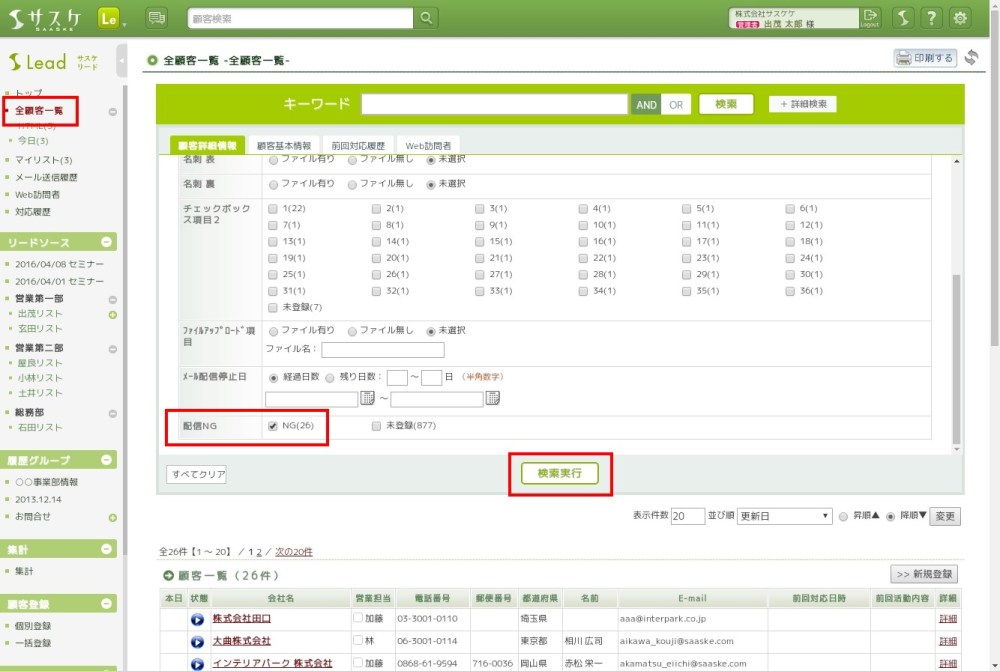
Task: Expand the 詳細検索 advanced search toggle
Action: point(802,104)
